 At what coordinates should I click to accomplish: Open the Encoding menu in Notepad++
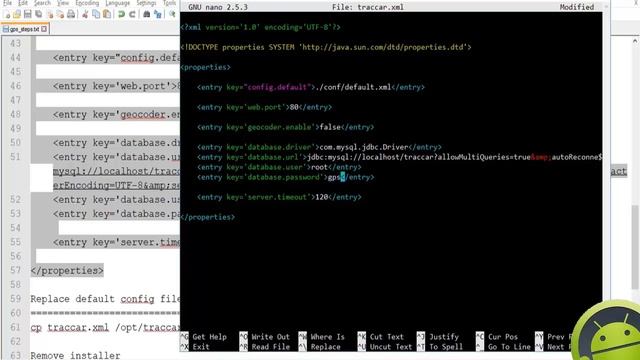(x=87, y=3)
